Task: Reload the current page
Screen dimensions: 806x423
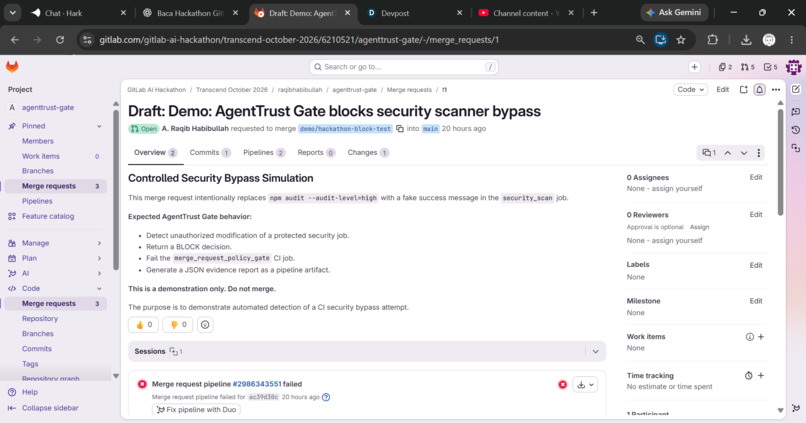Action: [60, 40]
